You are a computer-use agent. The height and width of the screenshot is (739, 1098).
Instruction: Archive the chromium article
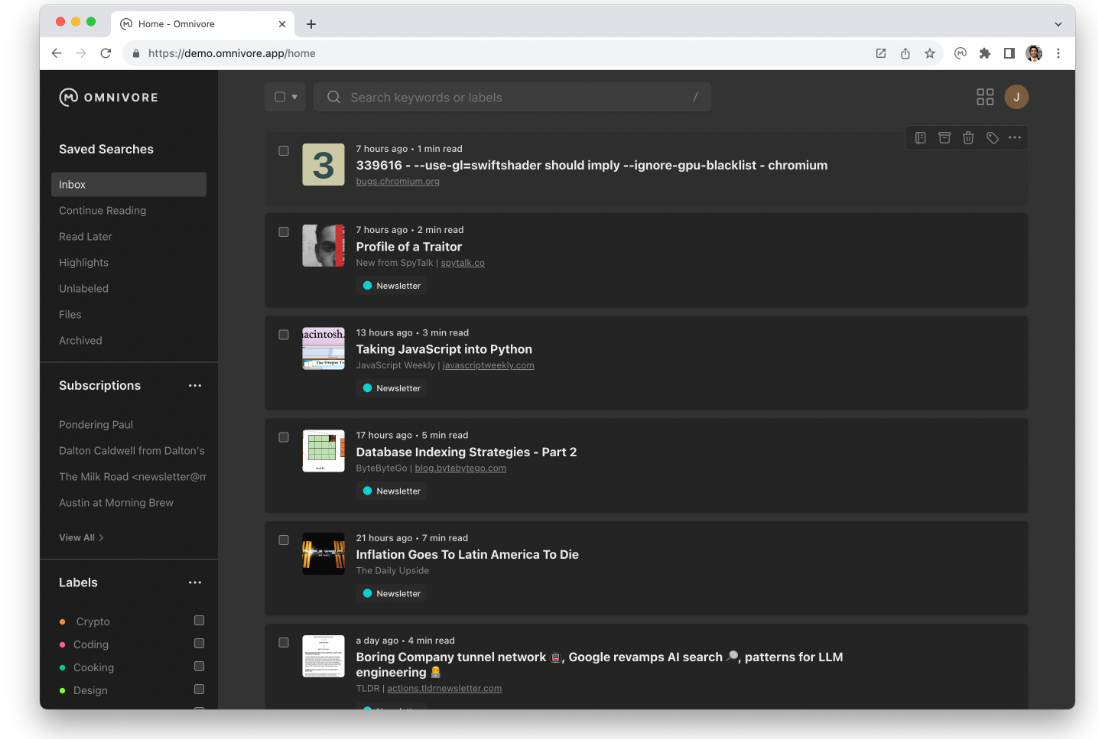(x=944, y=138)
